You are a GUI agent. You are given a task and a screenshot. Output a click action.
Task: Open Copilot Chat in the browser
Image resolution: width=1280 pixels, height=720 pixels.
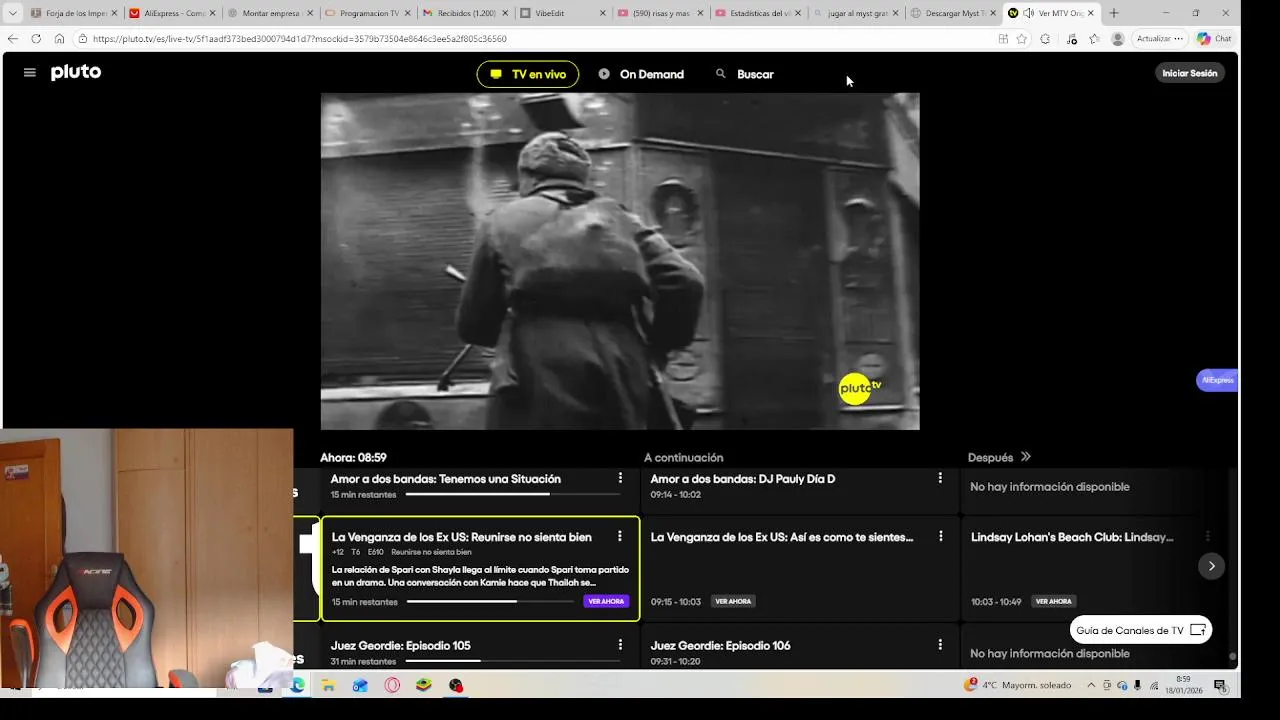click(x=1214, y=38)
